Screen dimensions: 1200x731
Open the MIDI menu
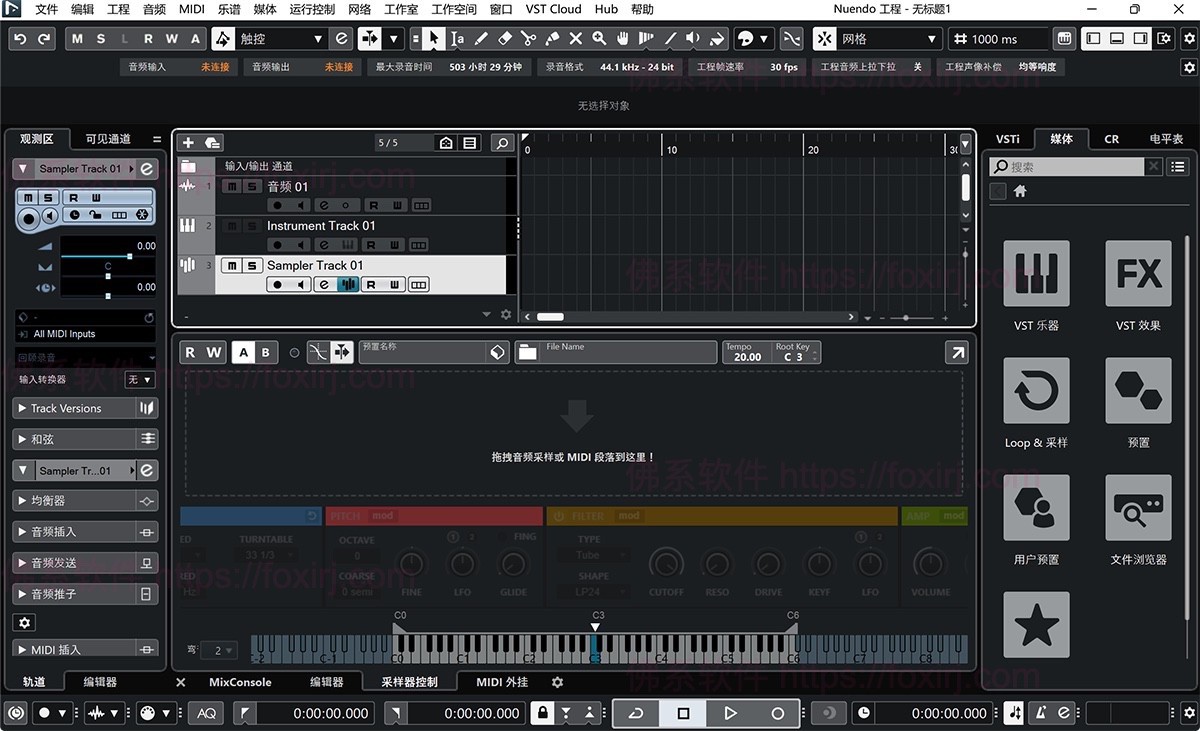tap(190, 9)
